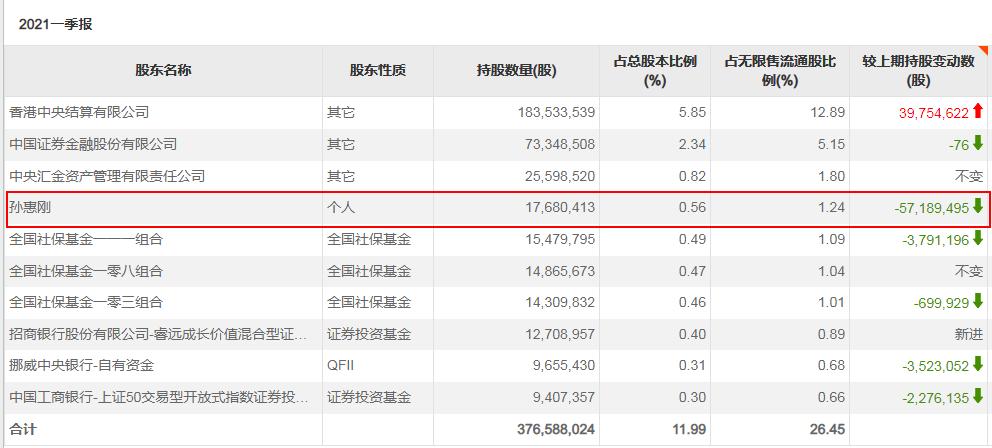Screen dimensions: 992x448
Task: Click shareholder name 孙惠刚
Action: (30, 208)
